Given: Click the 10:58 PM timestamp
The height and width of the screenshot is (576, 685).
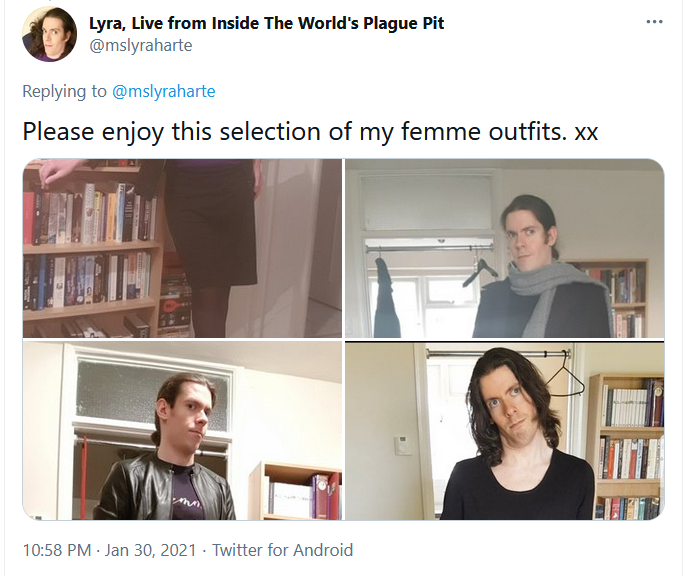Looking at the screenshot, I should [x=57, y=550].
